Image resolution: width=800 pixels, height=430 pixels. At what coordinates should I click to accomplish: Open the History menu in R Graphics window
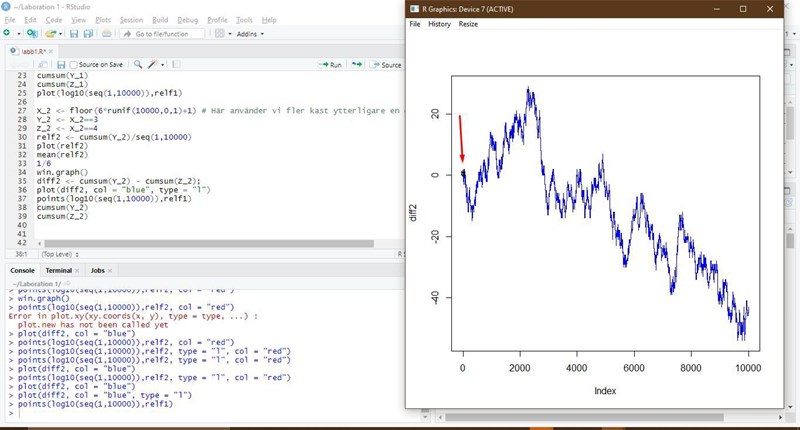tap(439, 24)
